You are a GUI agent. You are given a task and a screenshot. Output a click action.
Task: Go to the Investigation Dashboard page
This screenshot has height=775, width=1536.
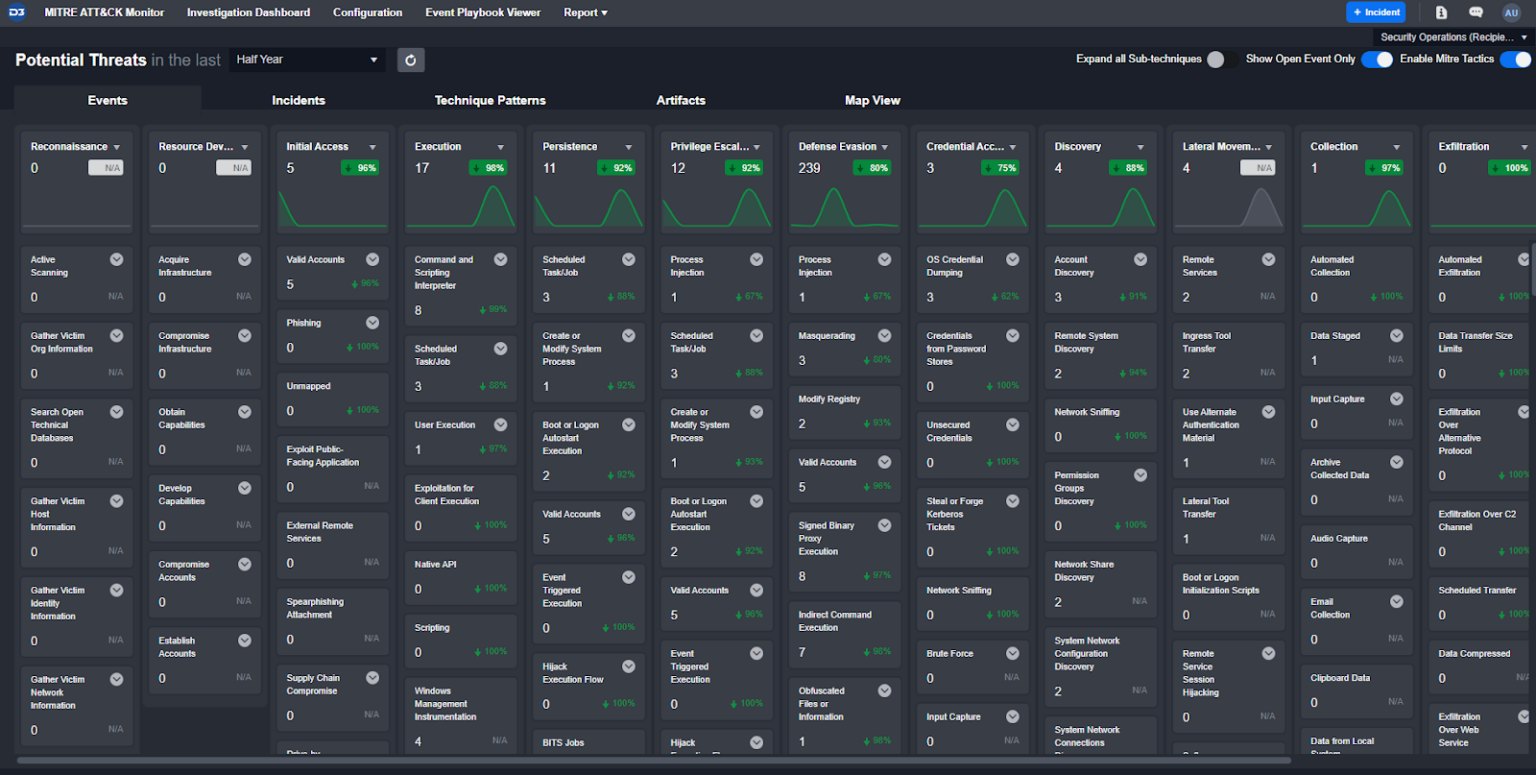point(248,12)
